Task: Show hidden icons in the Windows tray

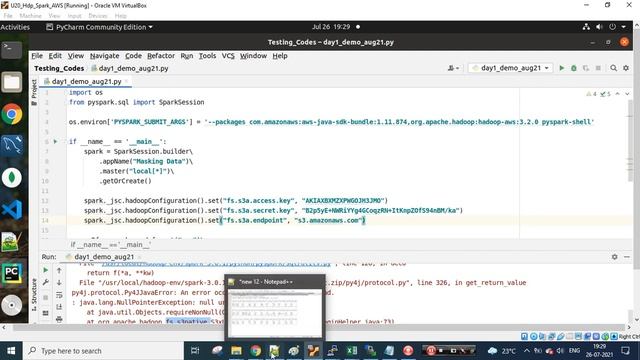Action: 527,351
